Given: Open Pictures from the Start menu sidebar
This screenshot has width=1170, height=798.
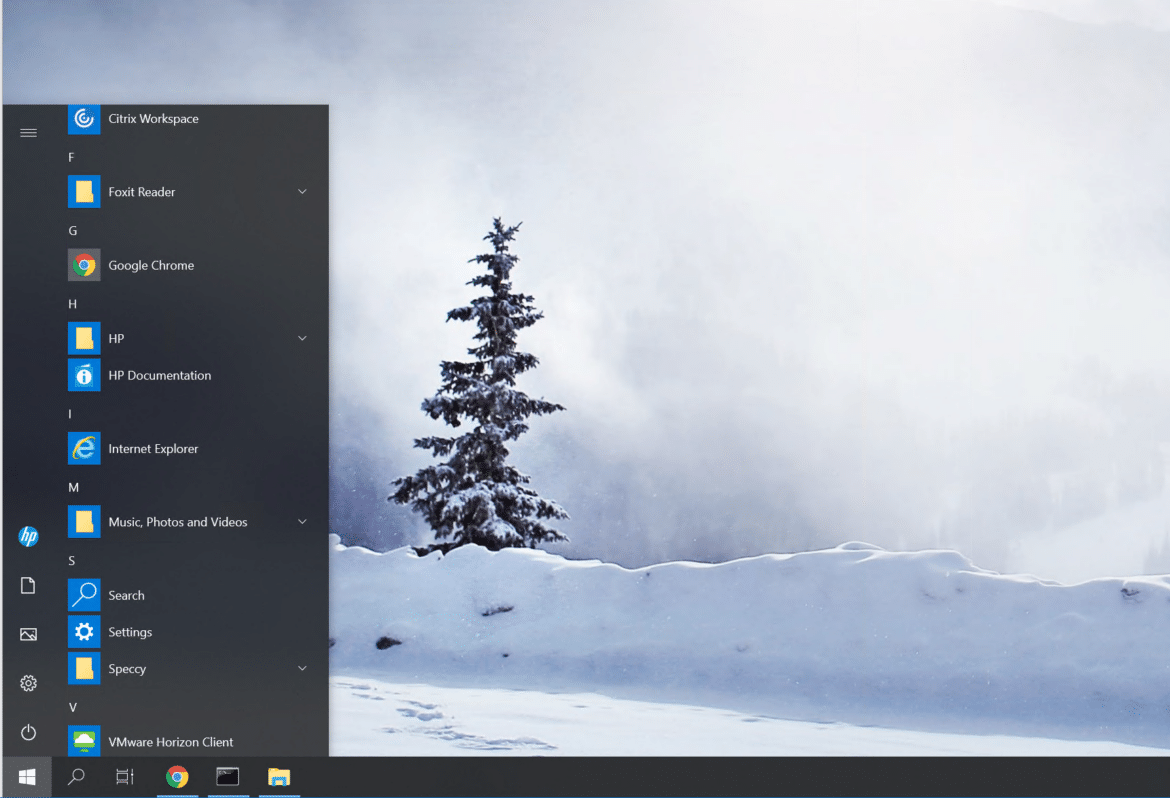Looking at the screenshot, I should pyautogui.click(x=28, y=635).
